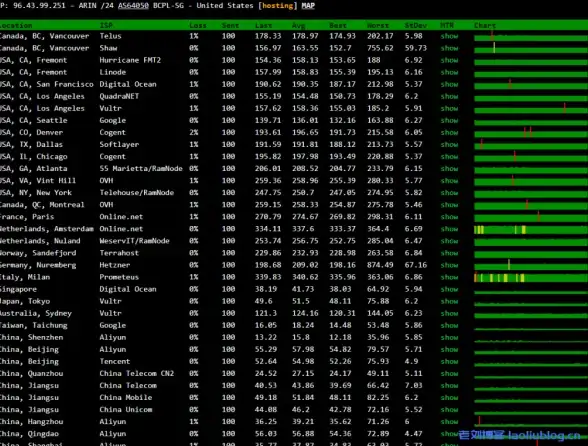Click the StDev column header
Viewport: 588px width, 446px height.
416,25
